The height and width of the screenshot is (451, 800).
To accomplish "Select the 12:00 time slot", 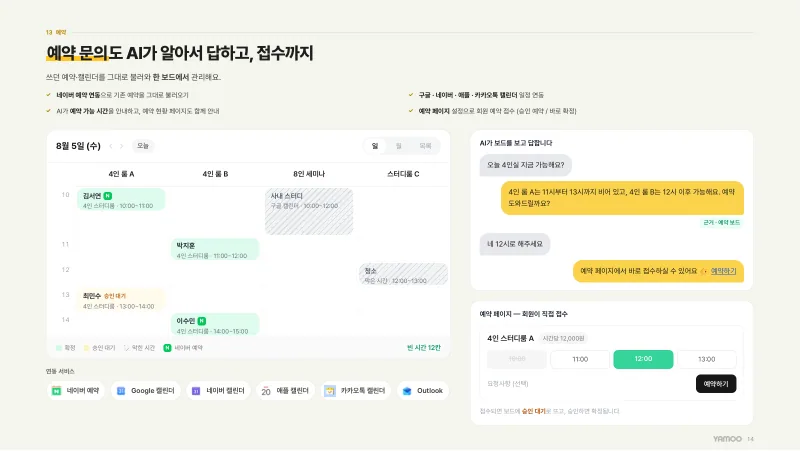I will [x=643, y=359].
